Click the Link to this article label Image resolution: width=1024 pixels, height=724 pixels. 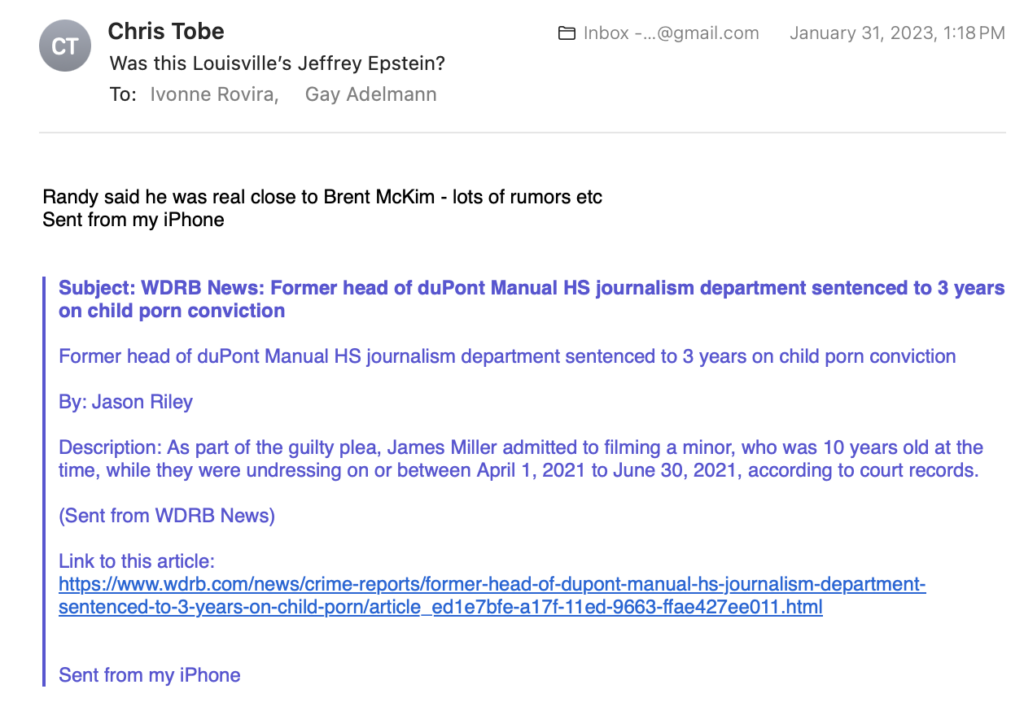click(136, 561)
